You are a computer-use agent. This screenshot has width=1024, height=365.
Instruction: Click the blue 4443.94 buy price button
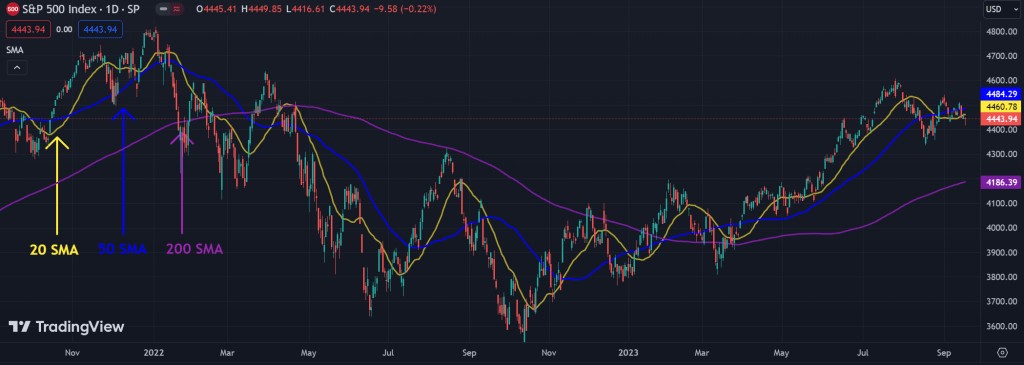click(x=101, y=29)
